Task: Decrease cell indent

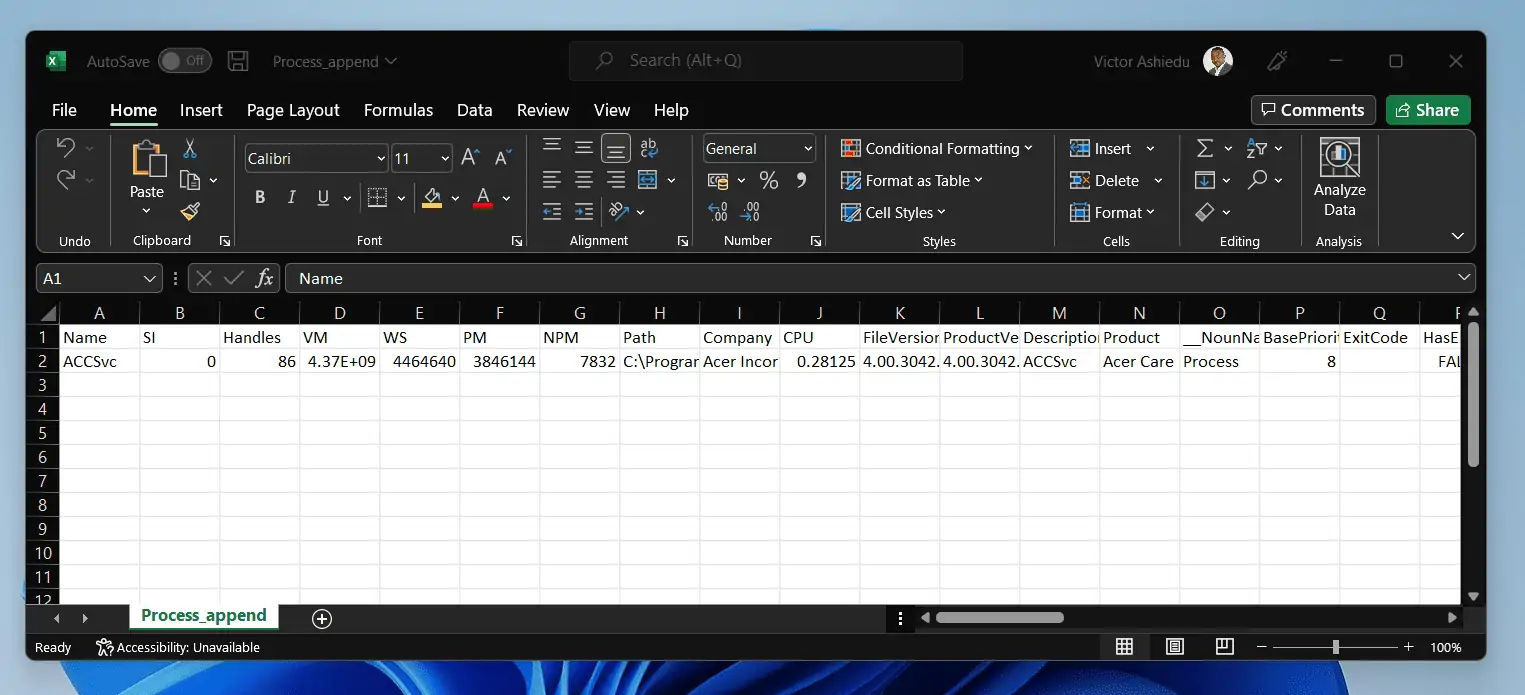Action: (x=552, y=212)
